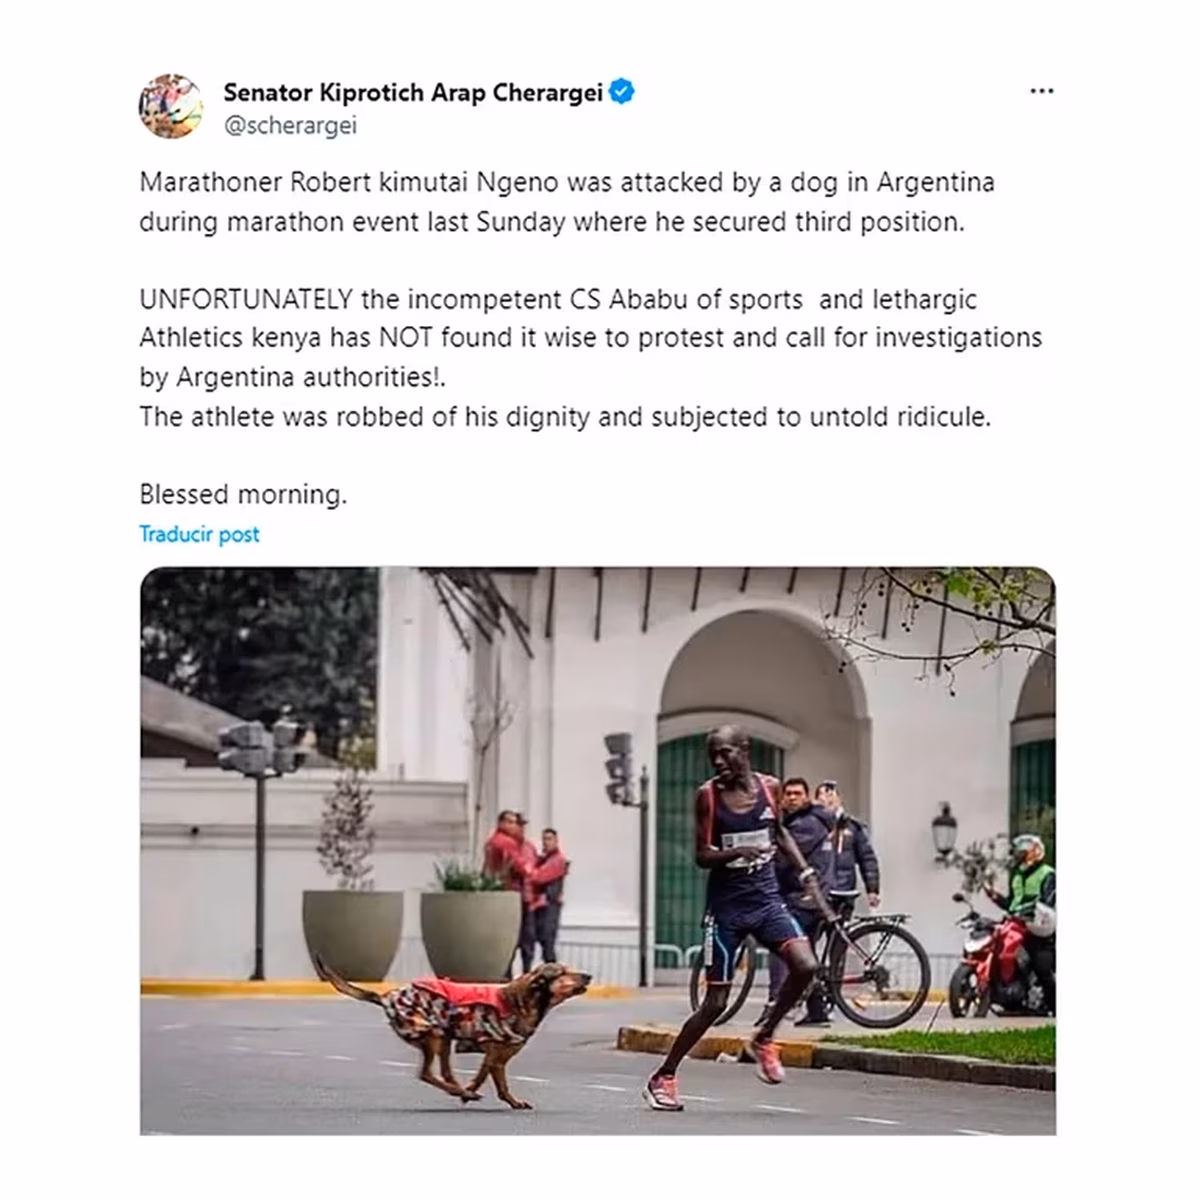Click the Senator Kiprotich Arap Cherargei name
1200x1200 pixels.
click(413, 93)
